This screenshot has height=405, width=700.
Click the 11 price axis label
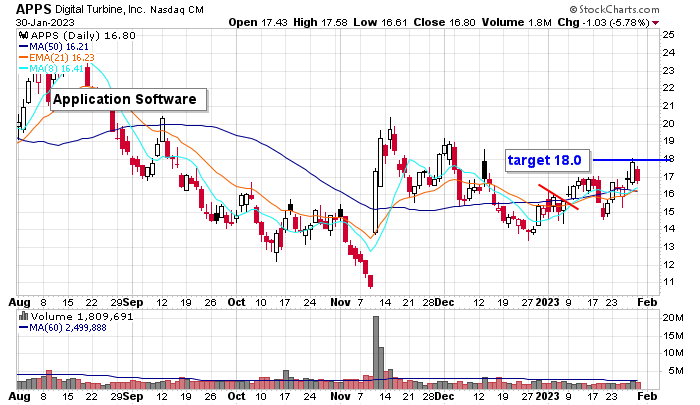(668, 282)
